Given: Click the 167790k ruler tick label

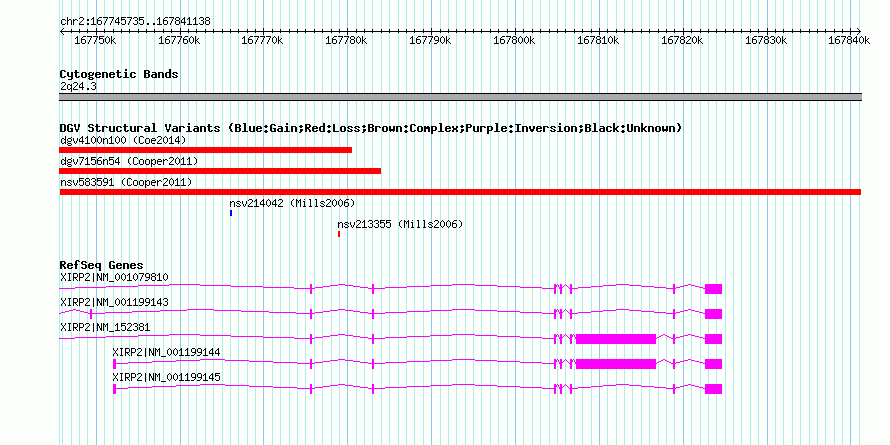Looking at the screenshot, I should point(430,41).
